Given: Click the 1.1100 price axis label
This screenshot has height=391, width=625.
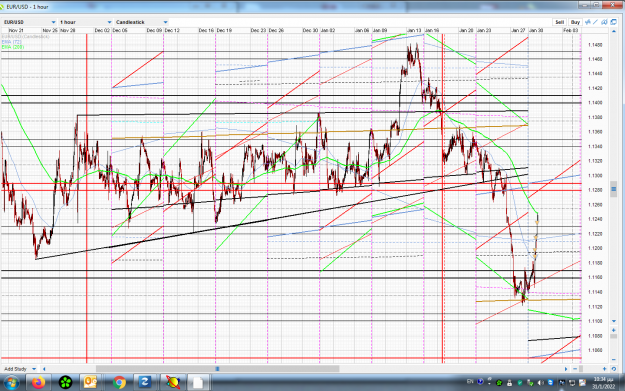Looking at the screenshot, I should click(x=595, y=321).
